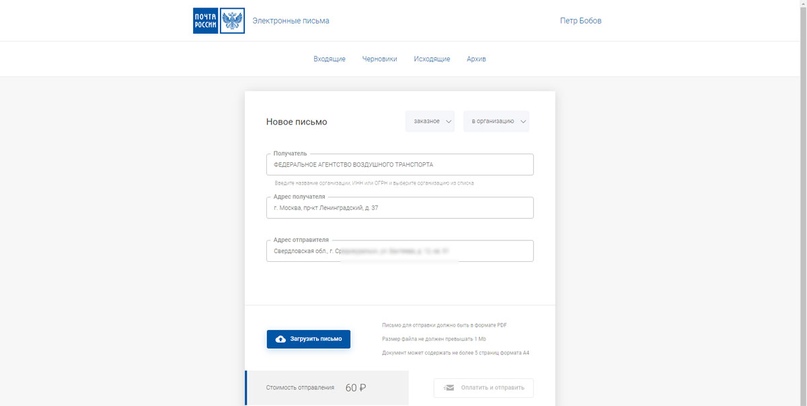
Task: Focus the Получатель input field
Action: (400, 164)
